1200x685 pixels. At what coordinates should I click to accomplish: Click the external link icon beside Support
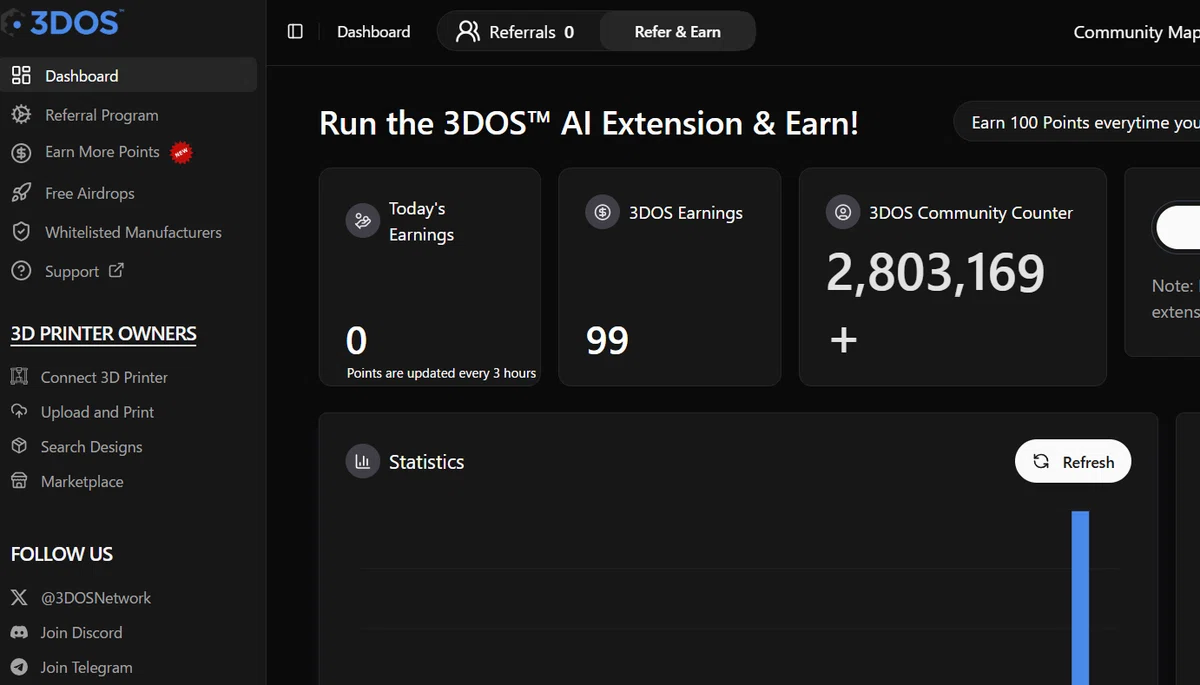click(116, 270)
